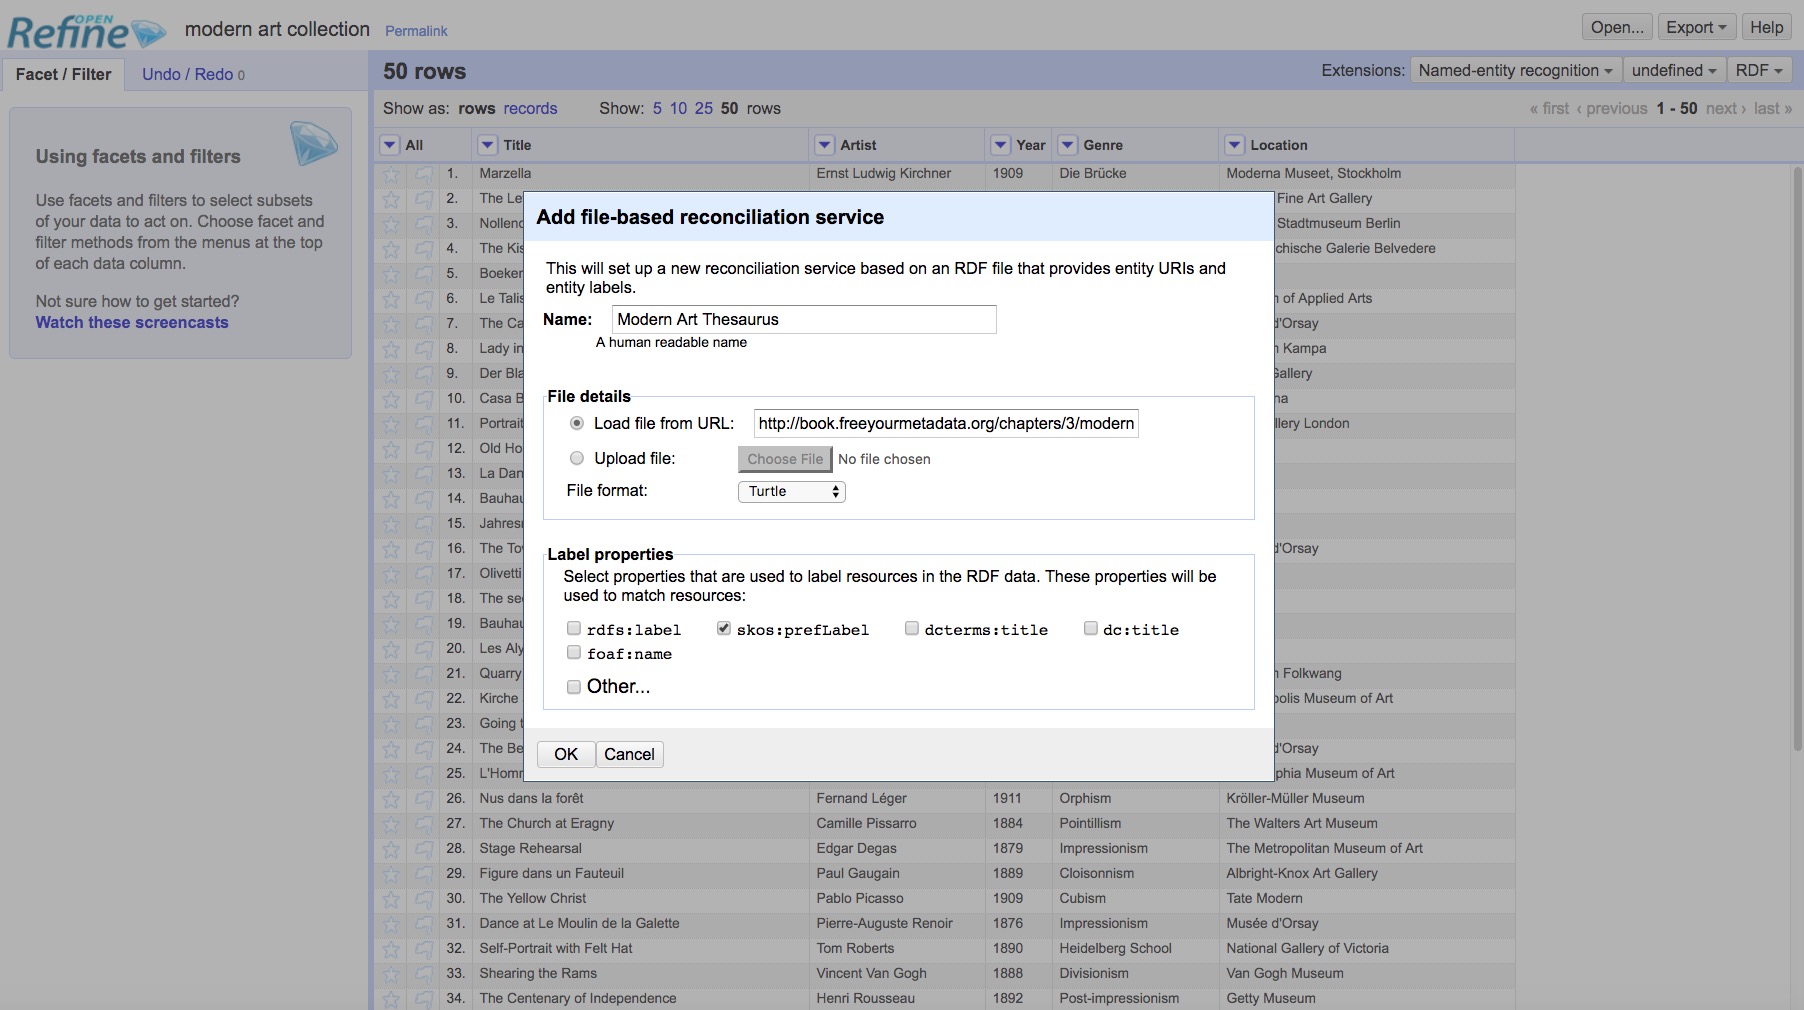Screen dimensions: 1804x1010
Task: Star the row for Marzella
Action: 390,175
